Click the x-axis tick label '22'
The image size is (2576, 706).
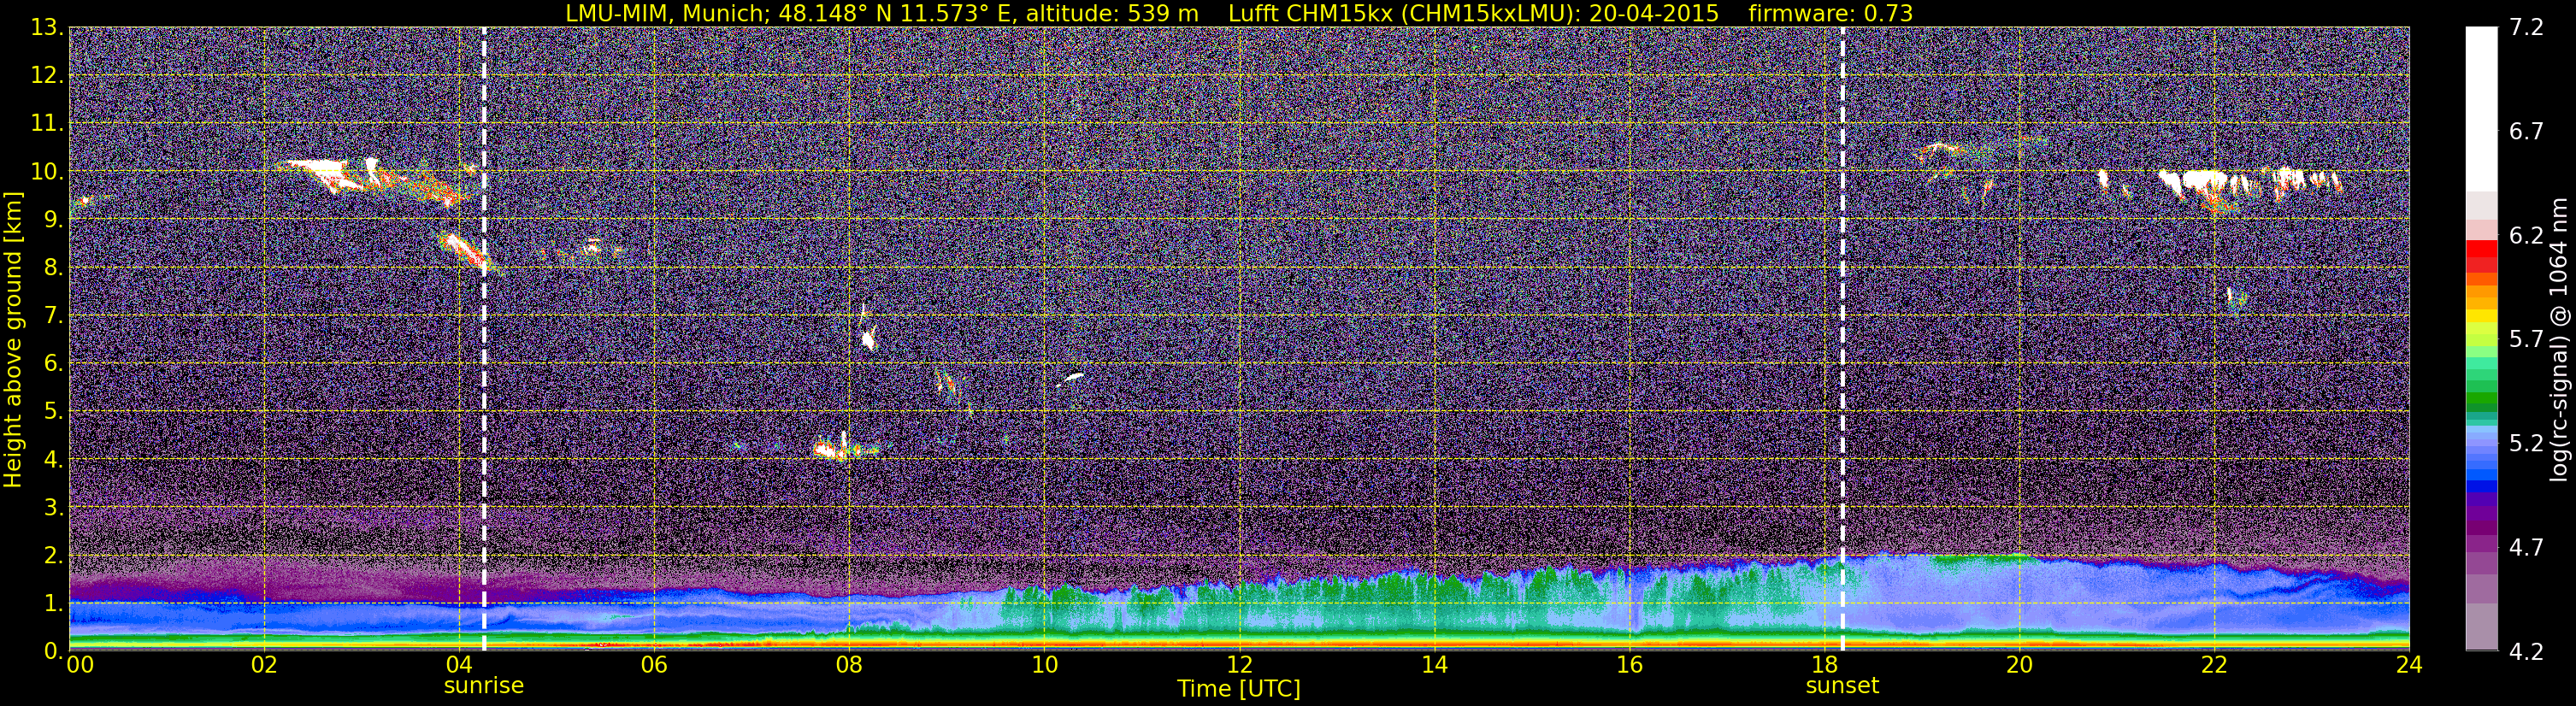pyautogui.click(x=2214, y=665)
